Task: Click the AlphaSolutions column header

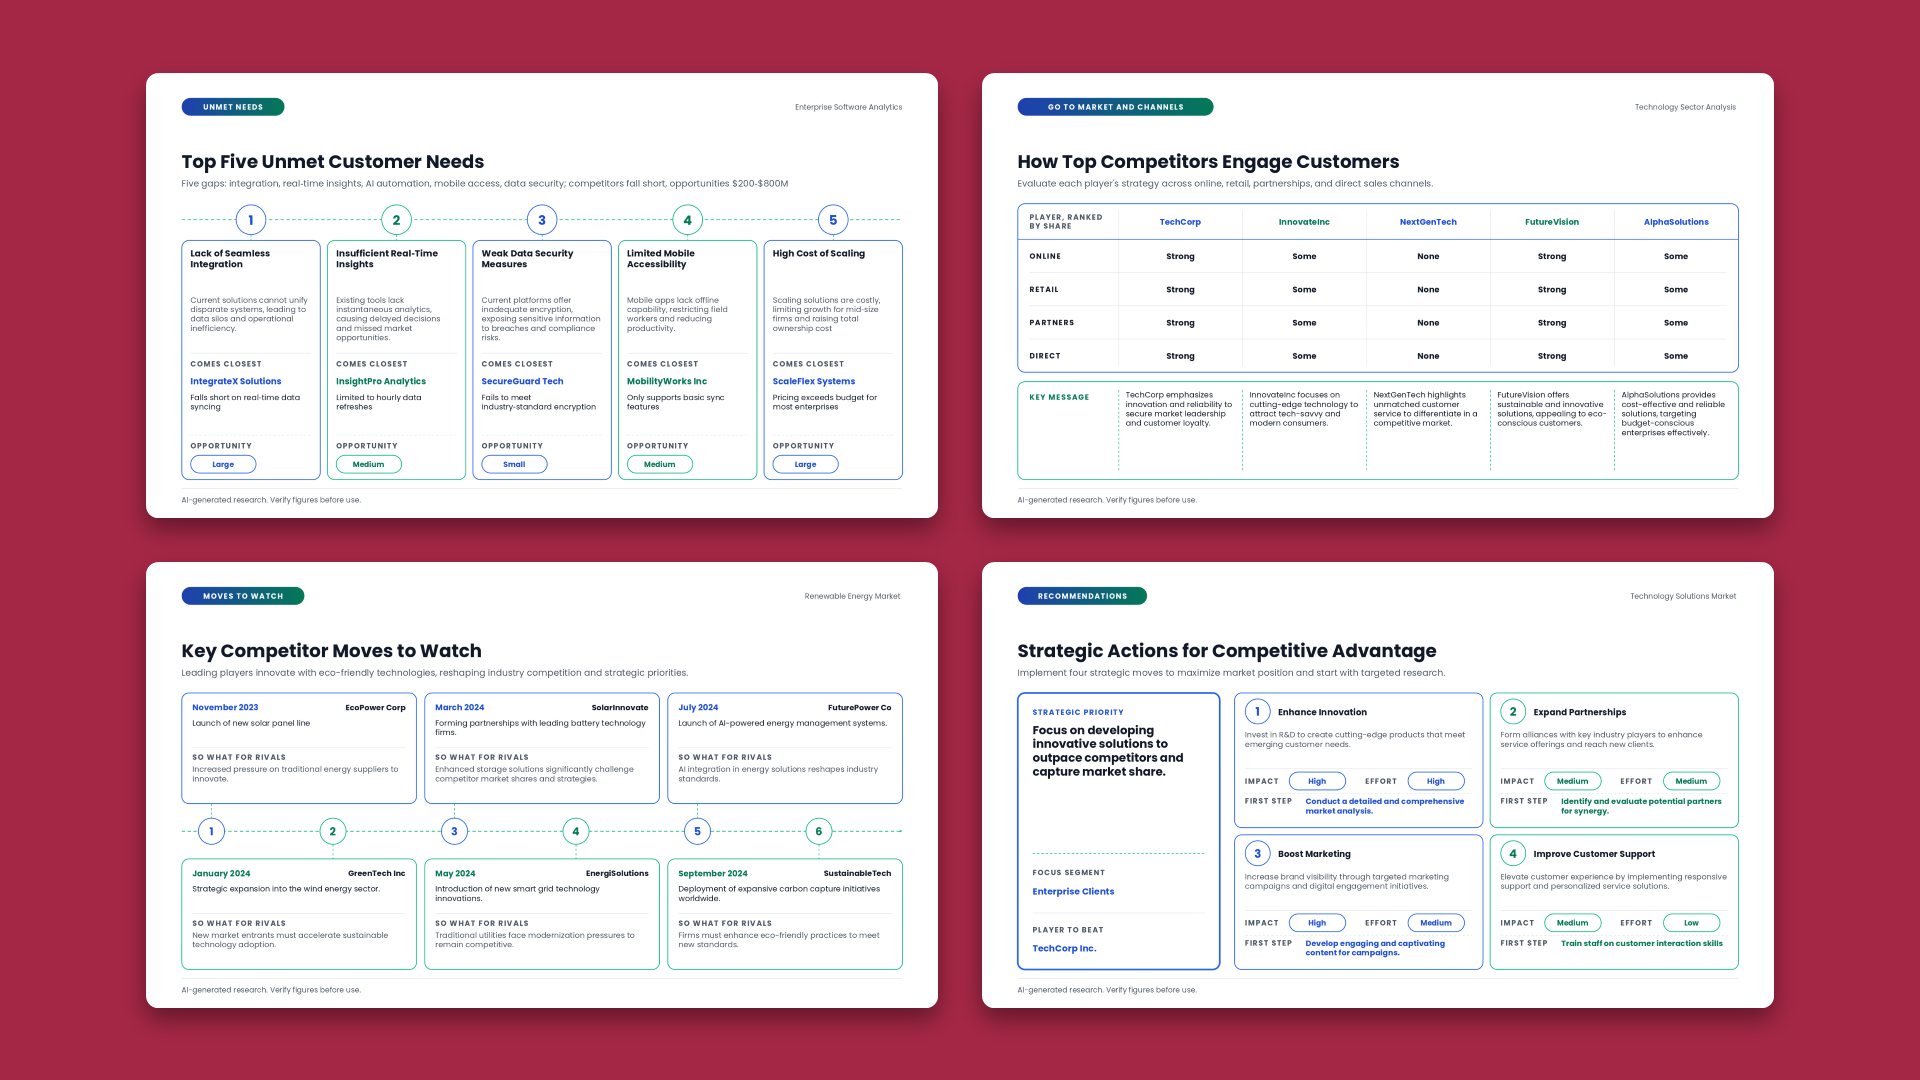Action: click(x=1676, y=222)
